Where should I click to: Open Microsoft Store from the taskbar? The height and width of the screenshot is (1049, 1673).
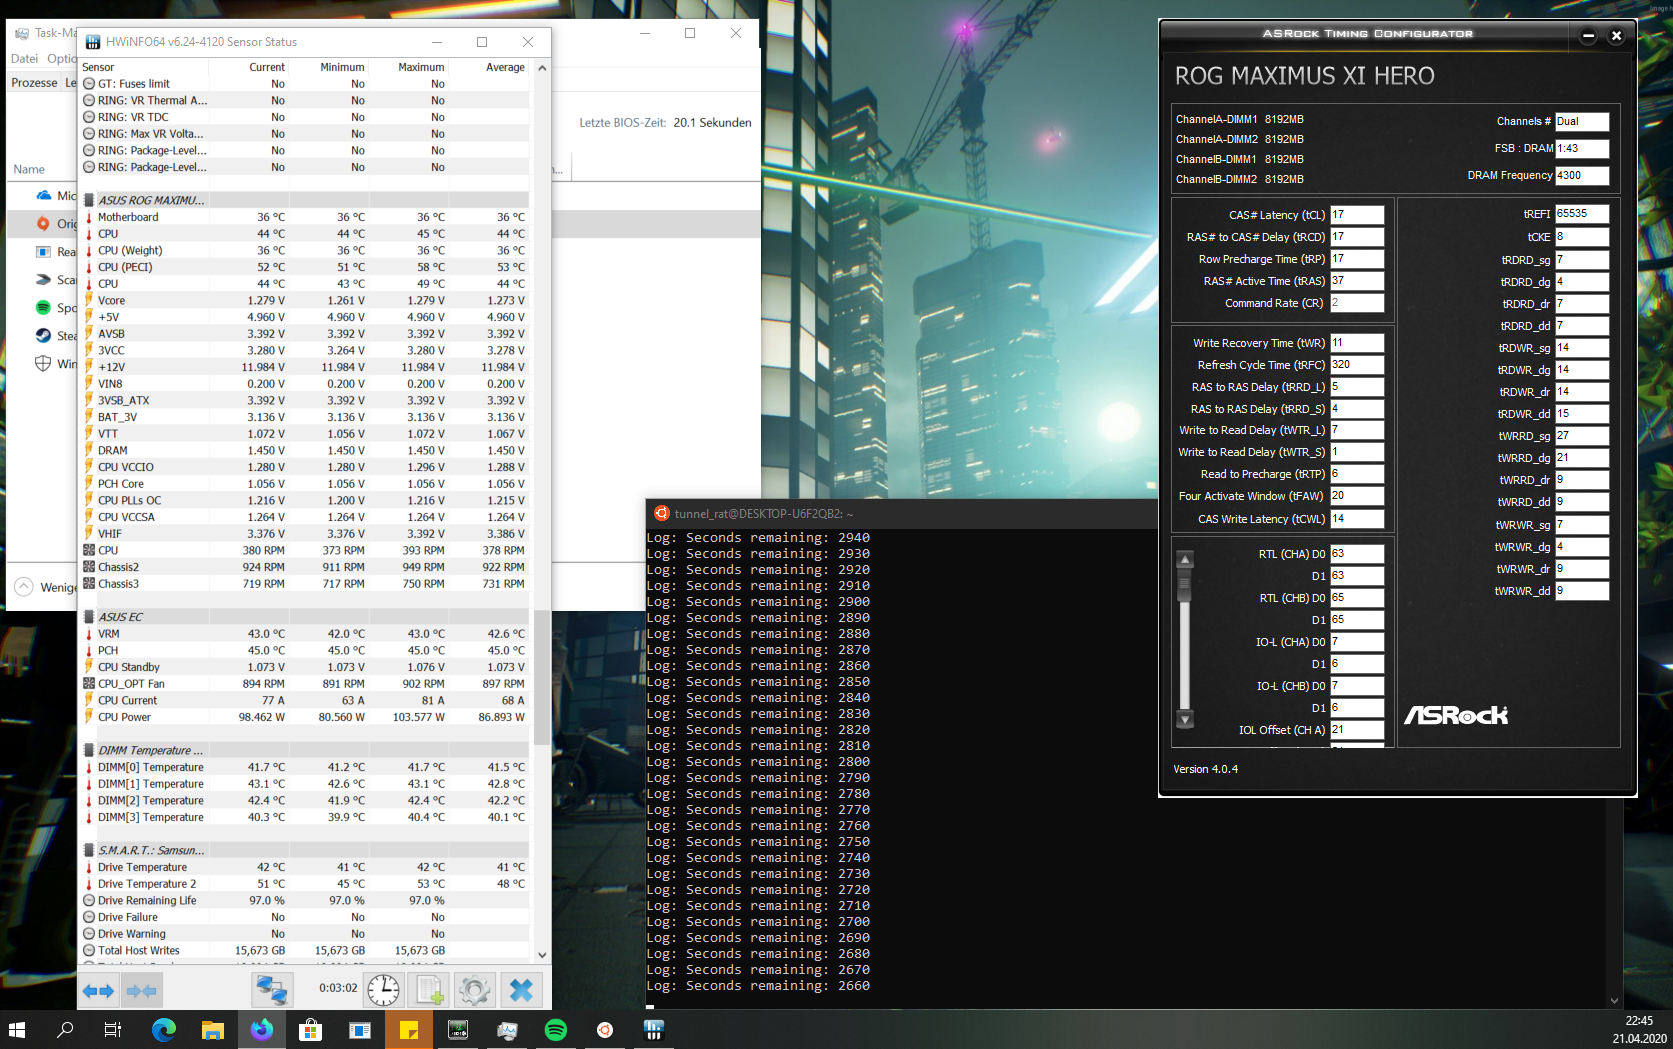click(311, 1029)
